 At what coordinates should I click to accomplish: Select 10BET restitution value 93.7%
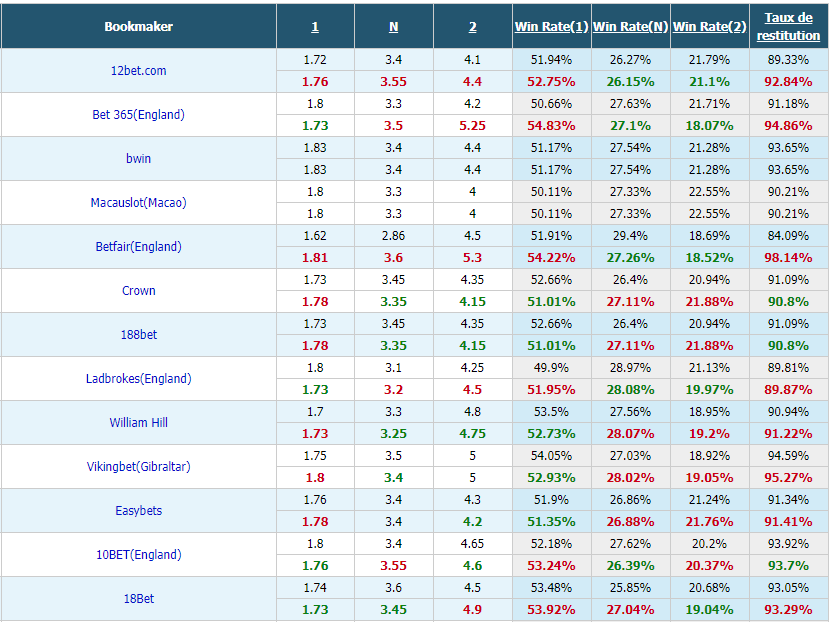coord(788,565)
